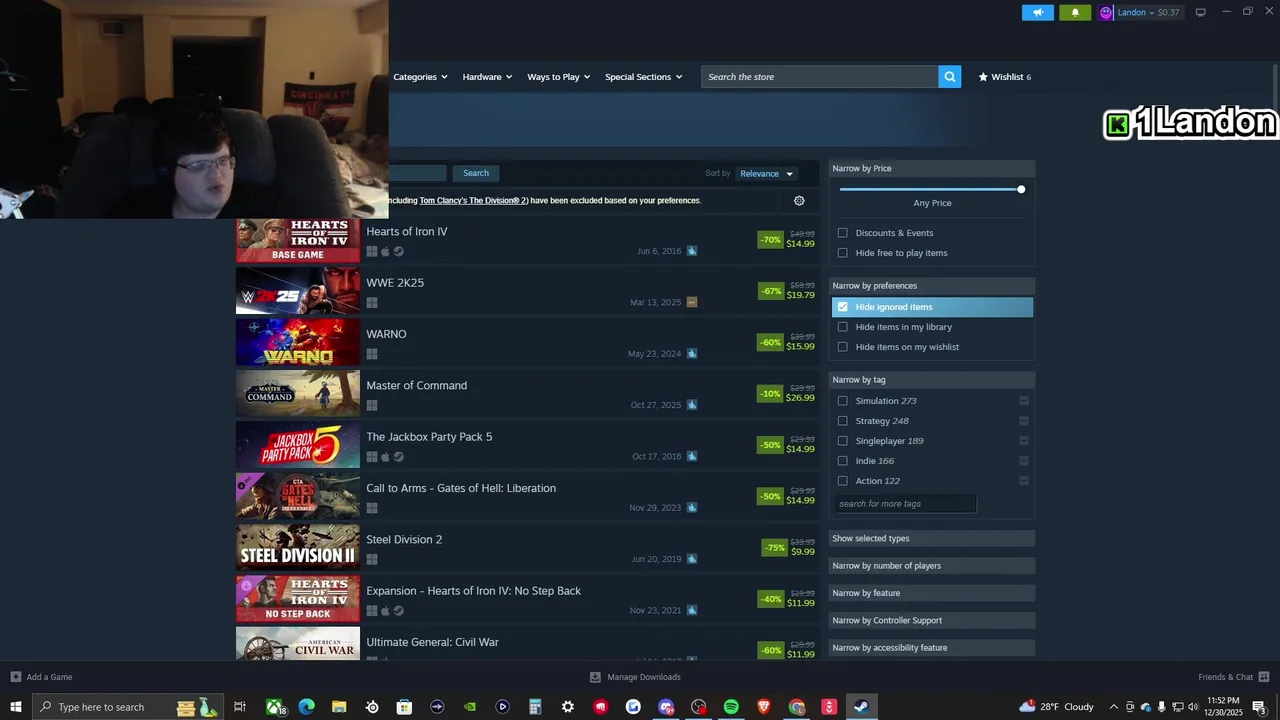Select the Indie tag checkbox
Viewport: 1280px width, 720px height.
click(x=842, y=461)
